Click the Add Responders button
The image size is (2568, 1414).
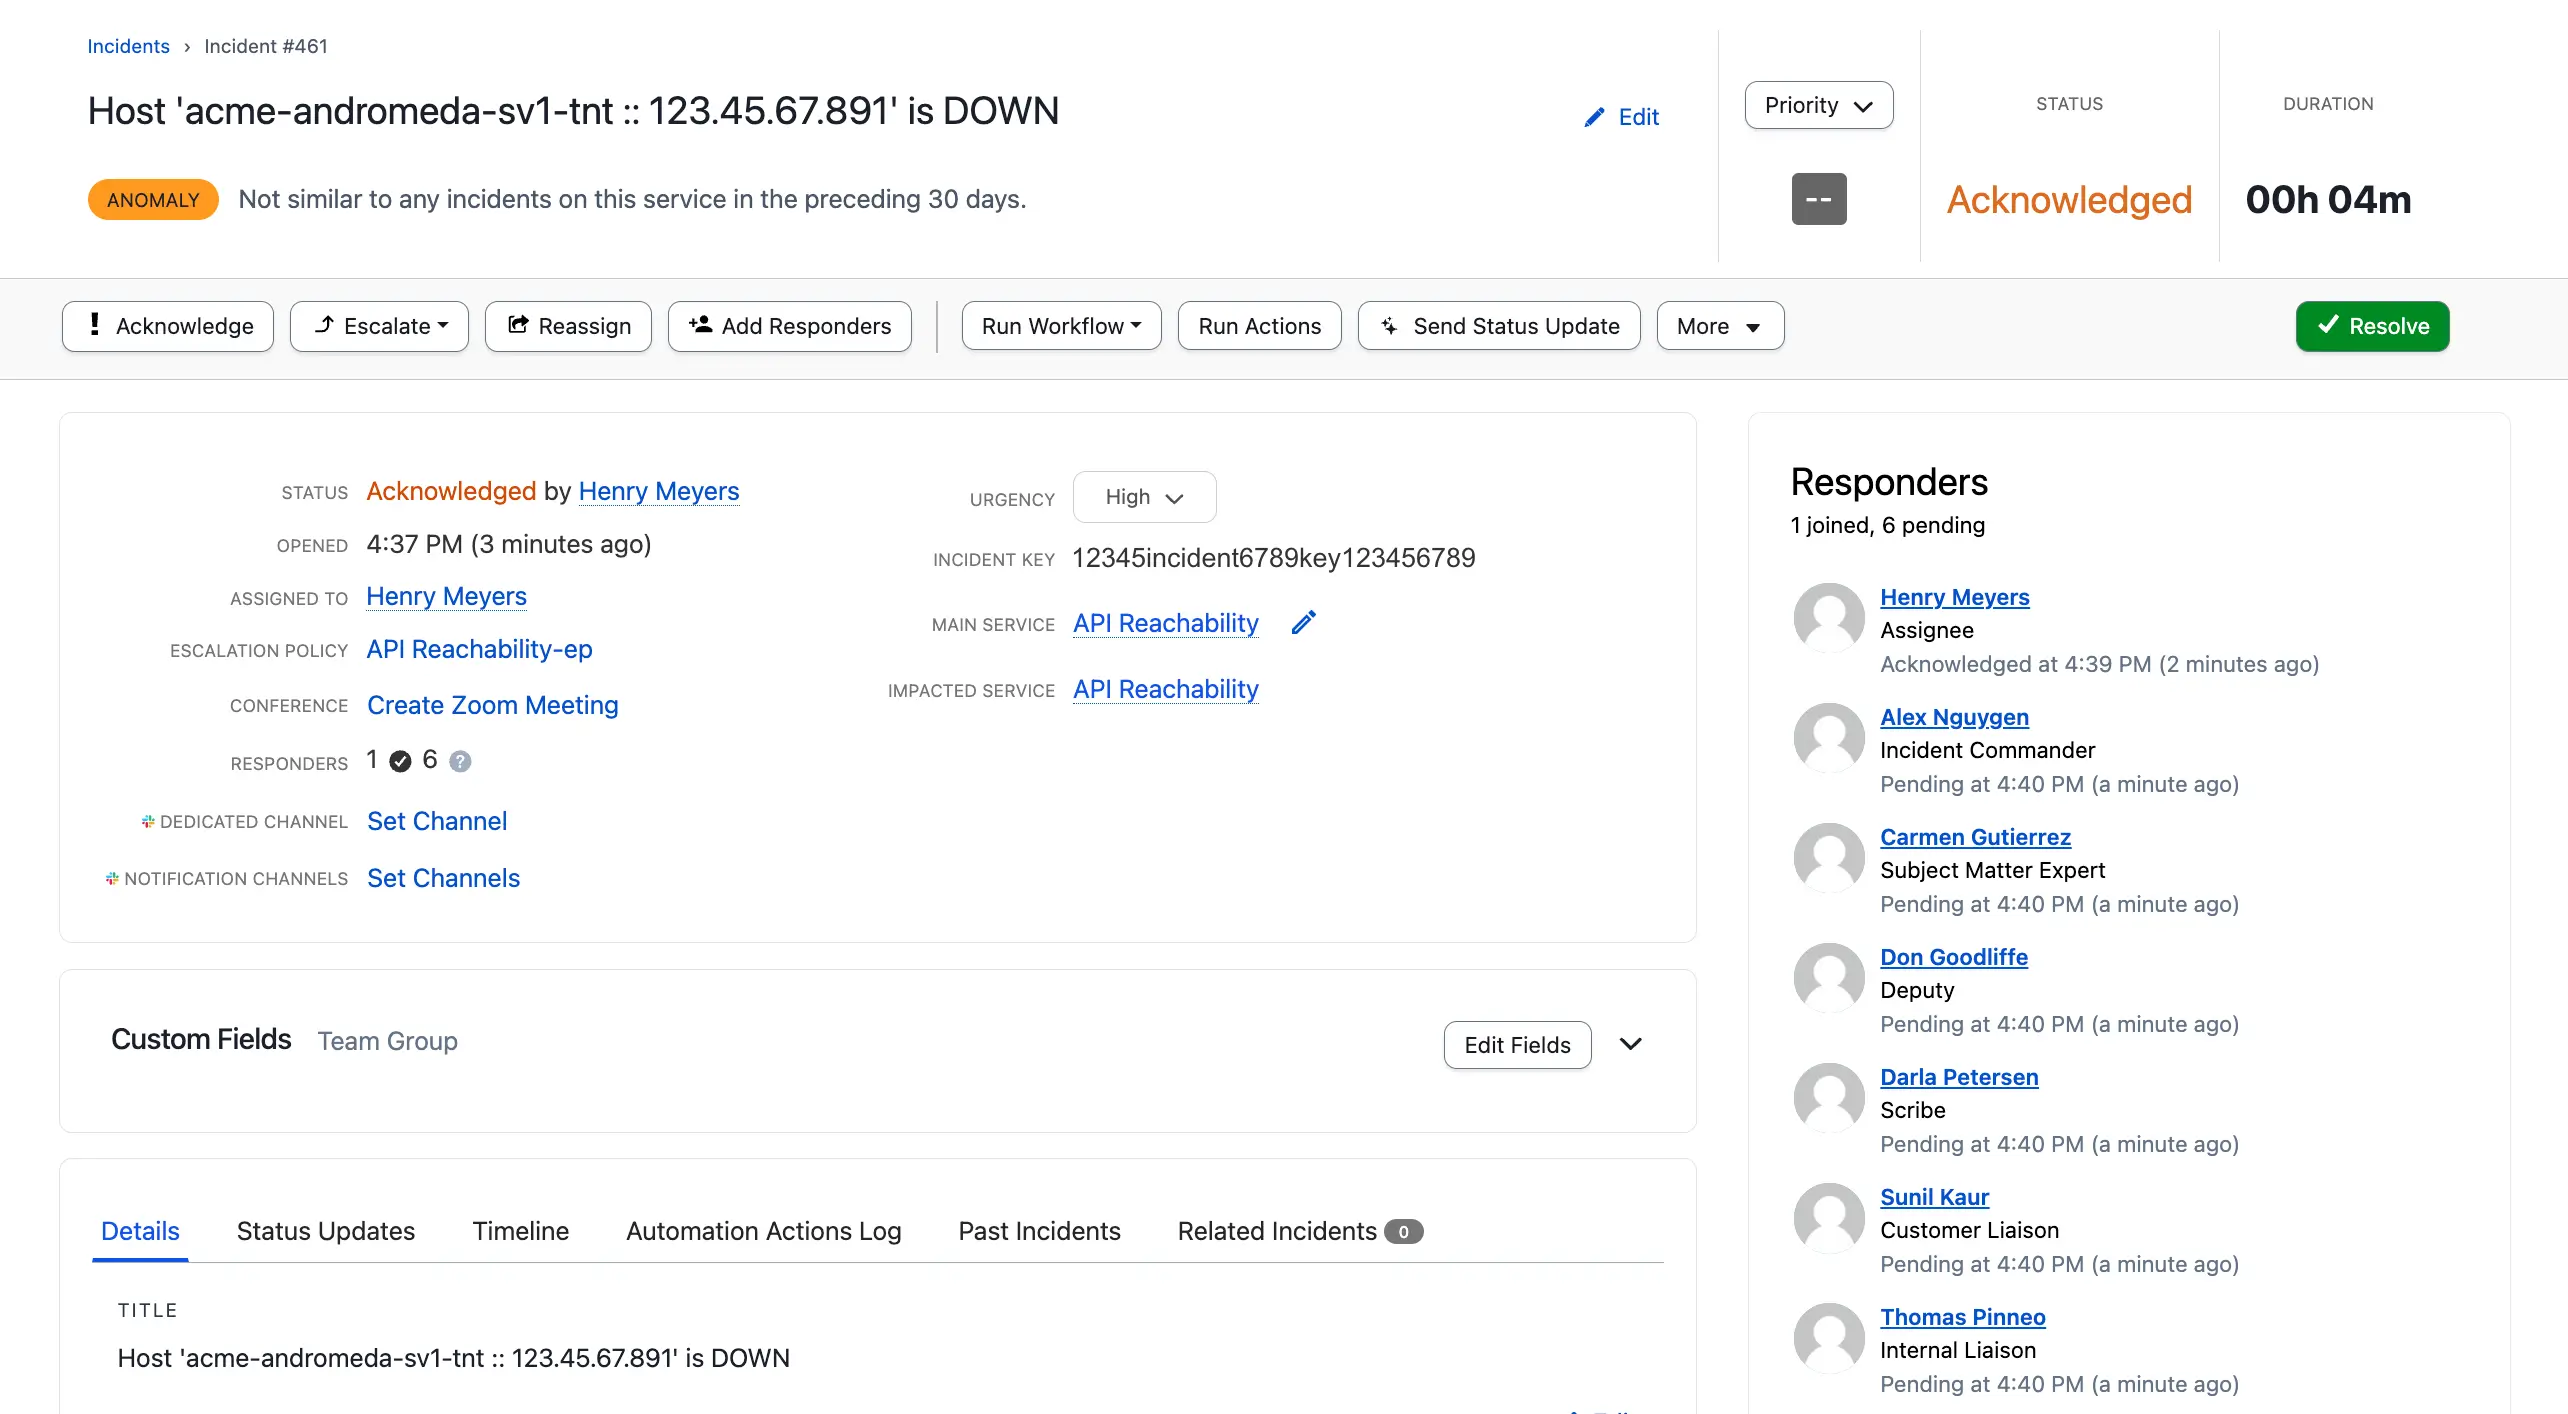tap(789, 326)
